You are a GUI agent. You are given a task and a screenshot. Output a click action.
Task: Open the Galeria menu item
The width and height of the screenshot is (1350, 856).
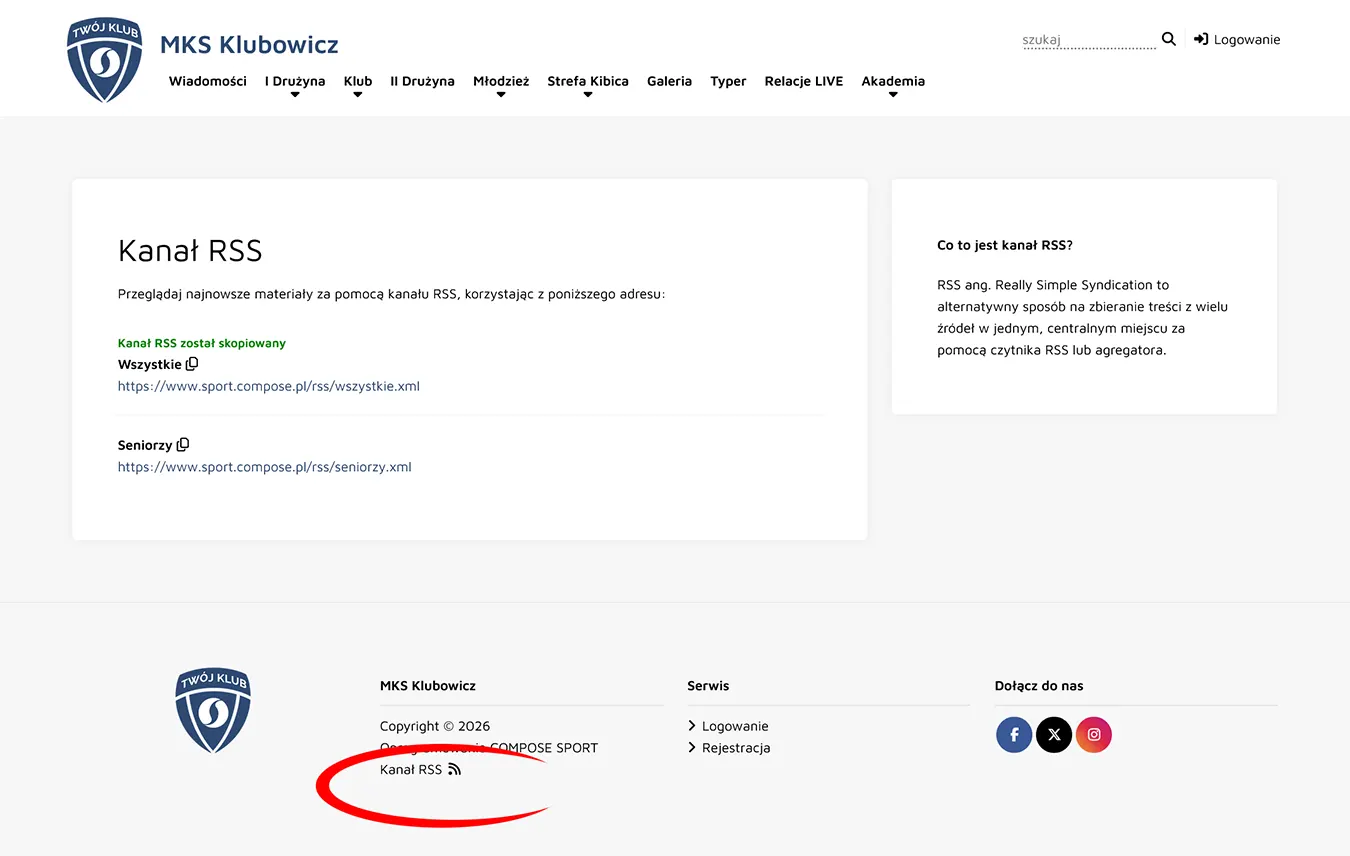(669, 81)
